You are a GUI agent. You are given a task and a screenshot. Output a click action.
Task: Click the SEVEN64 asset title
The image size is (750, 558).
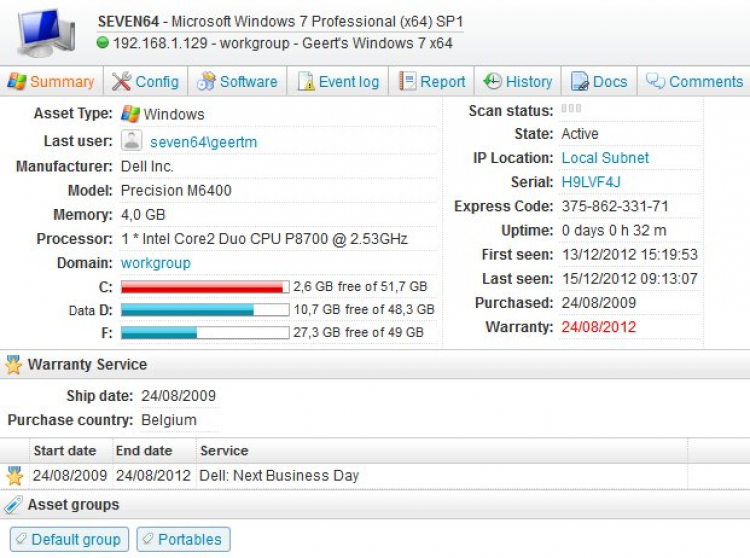[128, 22]
